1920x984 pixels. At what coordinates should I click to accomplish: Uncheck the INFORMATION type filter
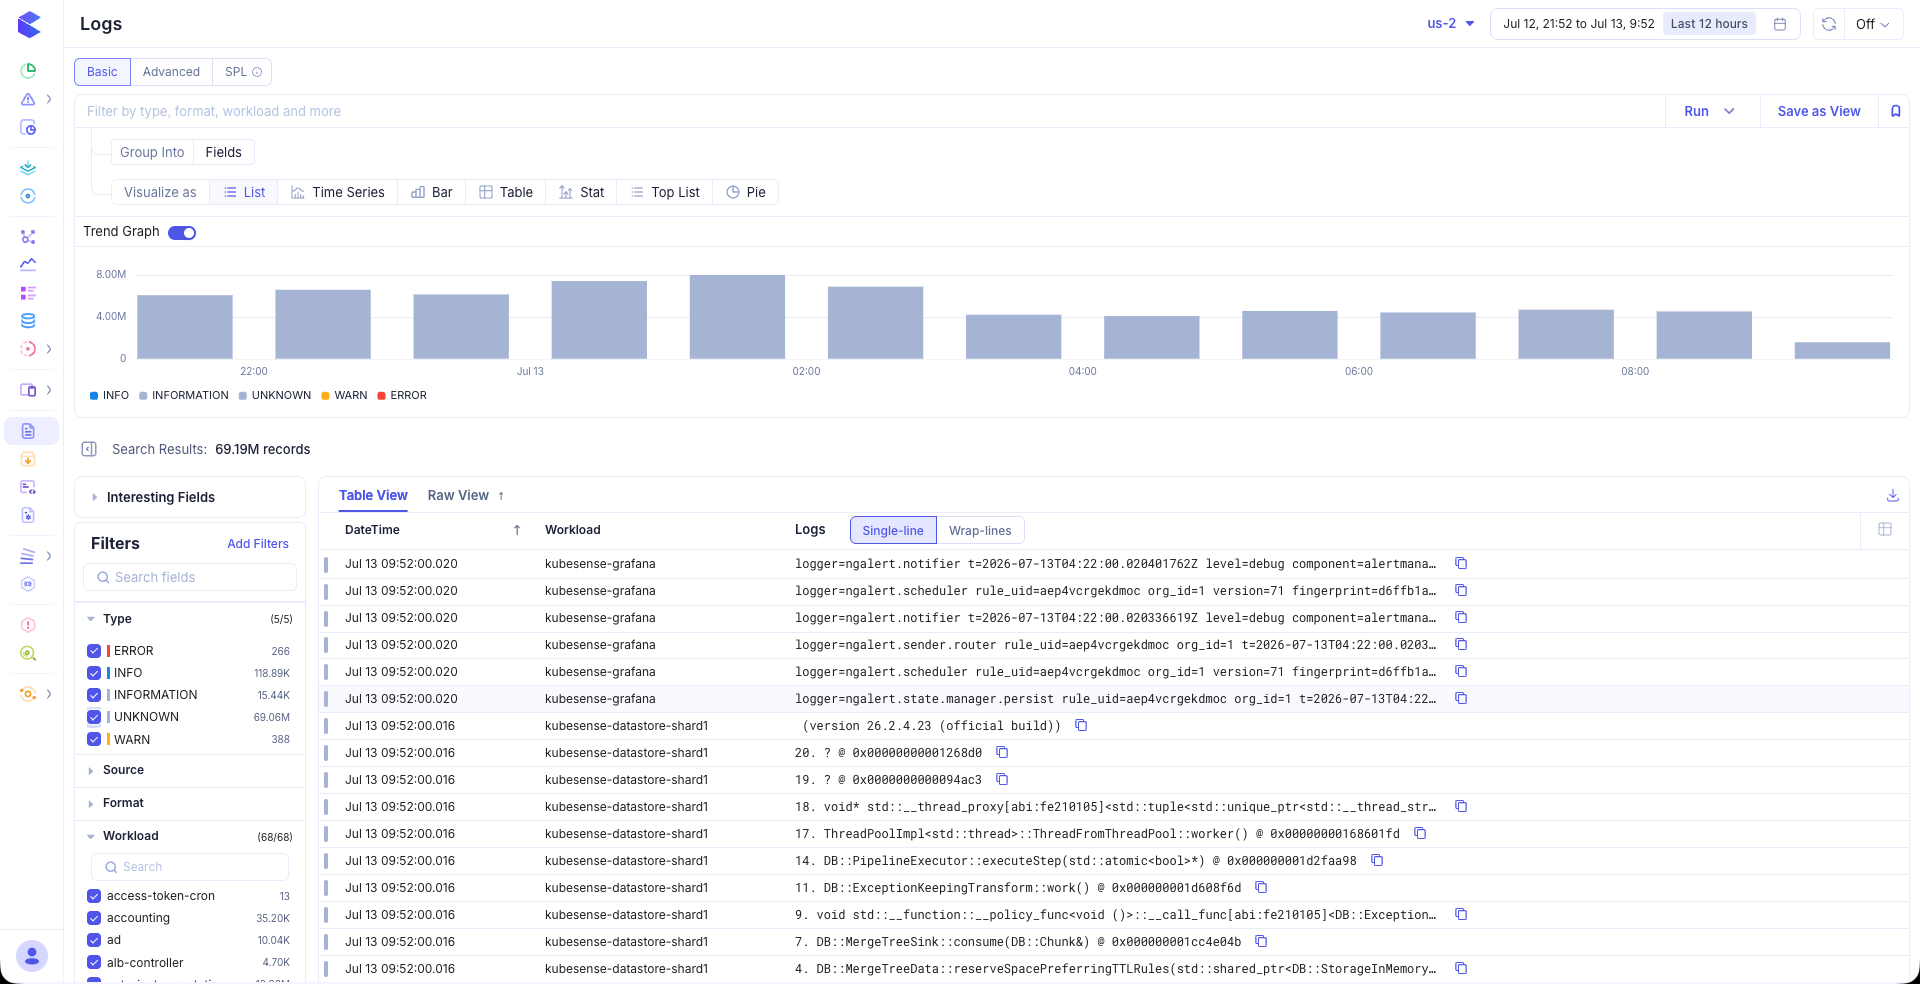[x=94, y=695]
